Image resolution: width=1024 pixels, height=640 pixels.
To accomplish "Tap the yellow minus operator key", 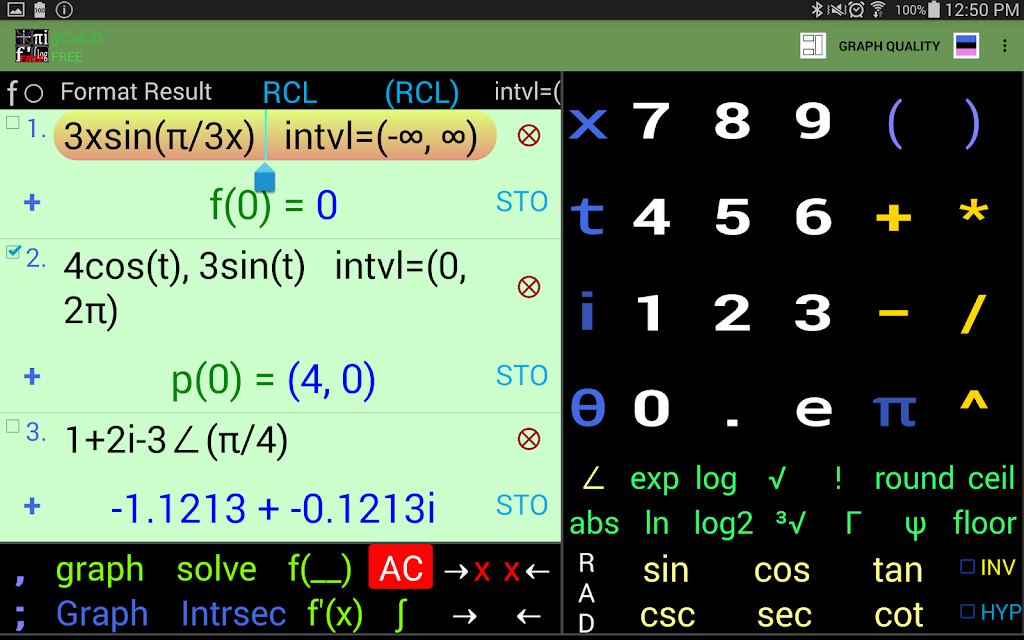I will (x=893, y=313).
